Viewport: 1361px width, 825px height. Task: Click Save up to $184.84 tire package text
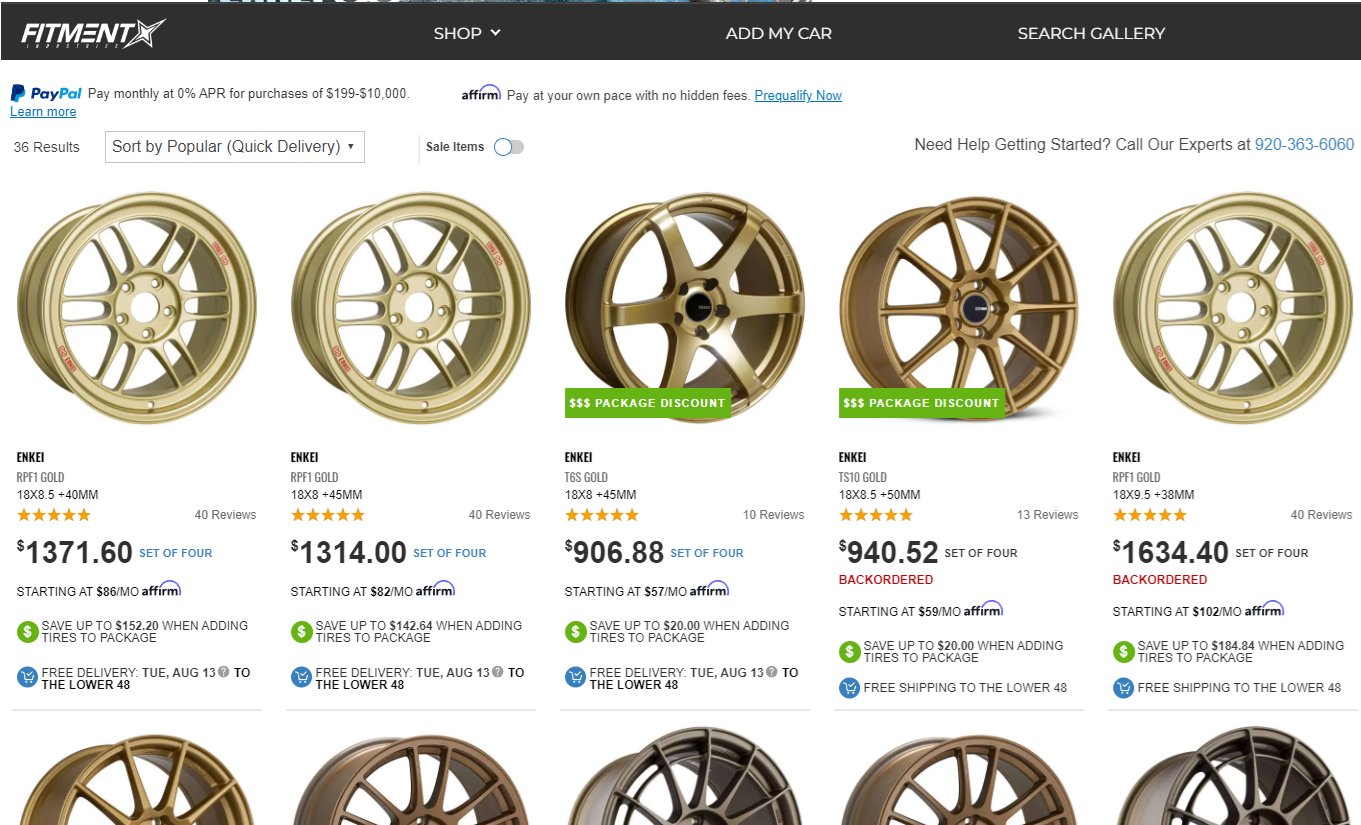(1241, 652)
